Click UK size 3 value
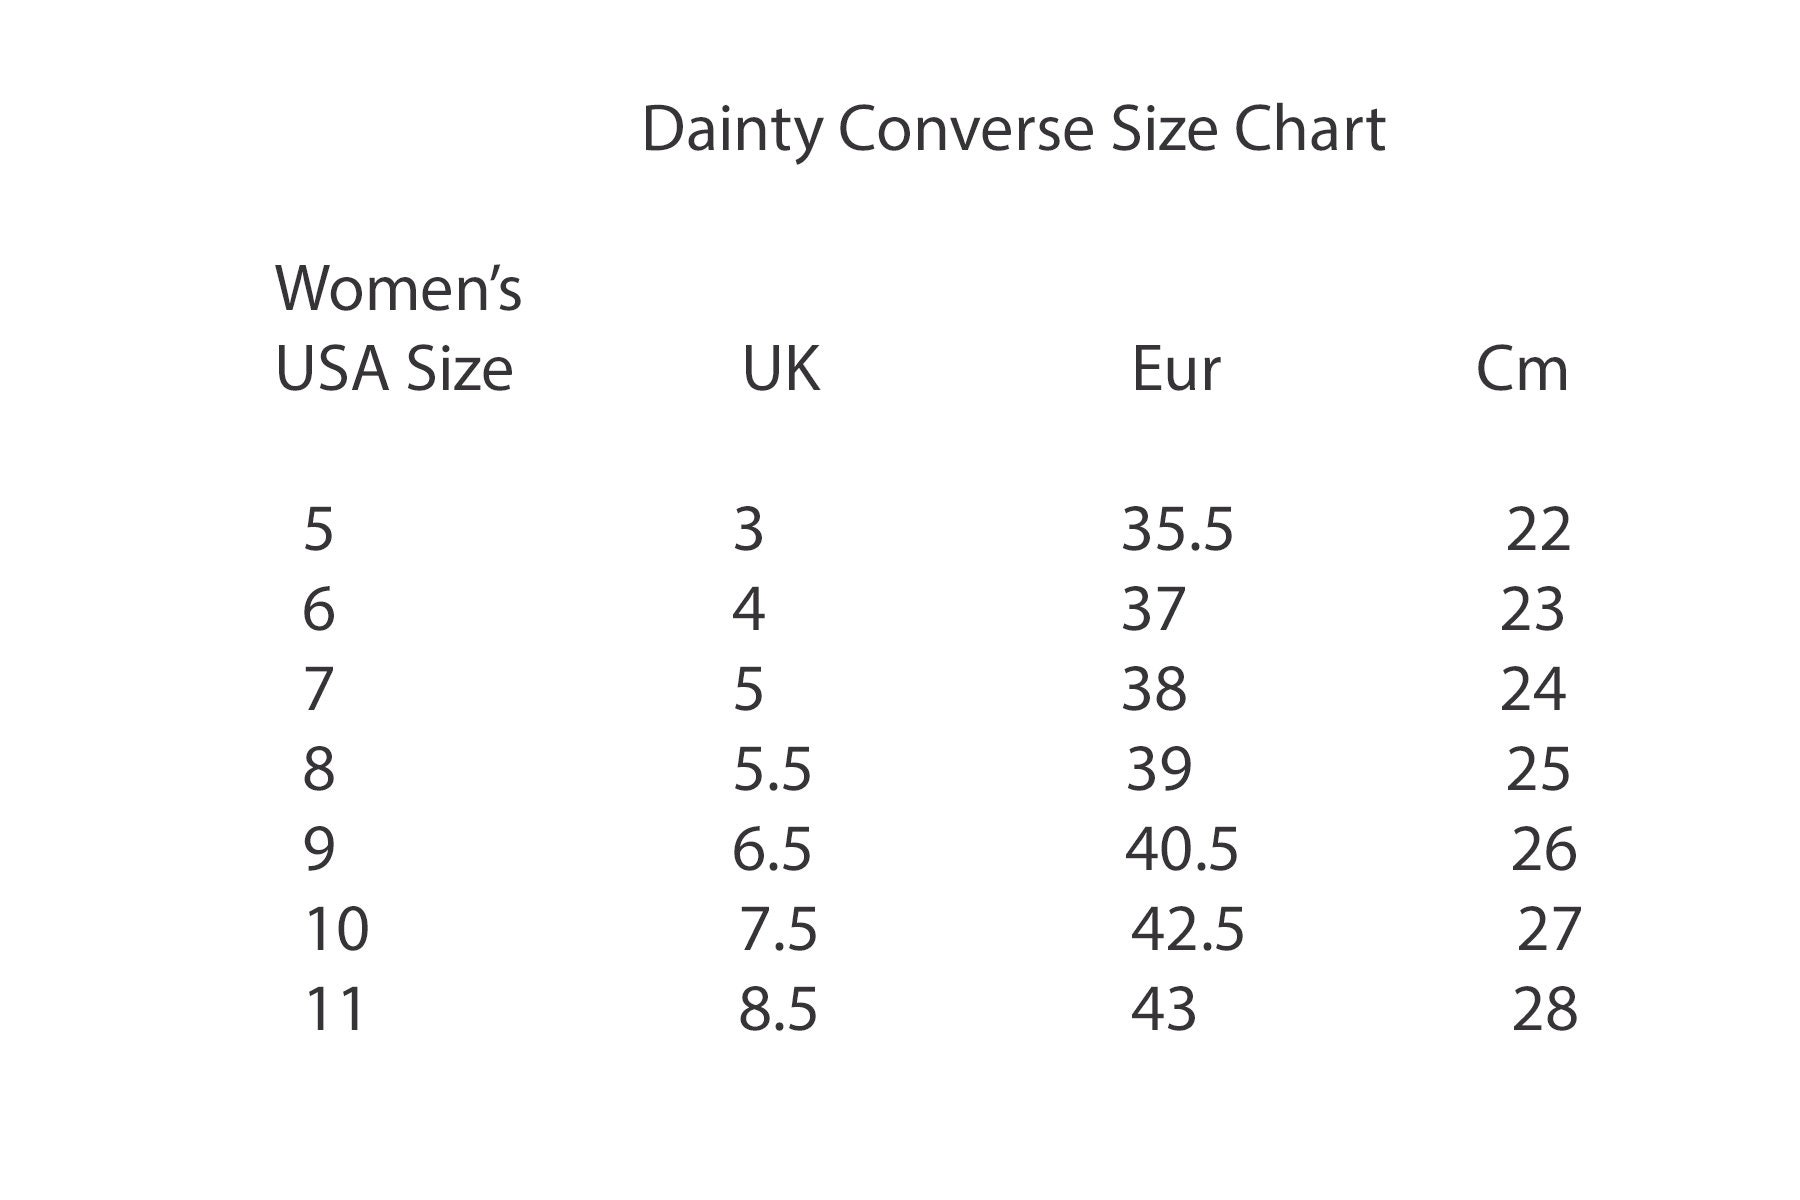Viewport: 1800px width, 1200px height. tap(748, 529)
